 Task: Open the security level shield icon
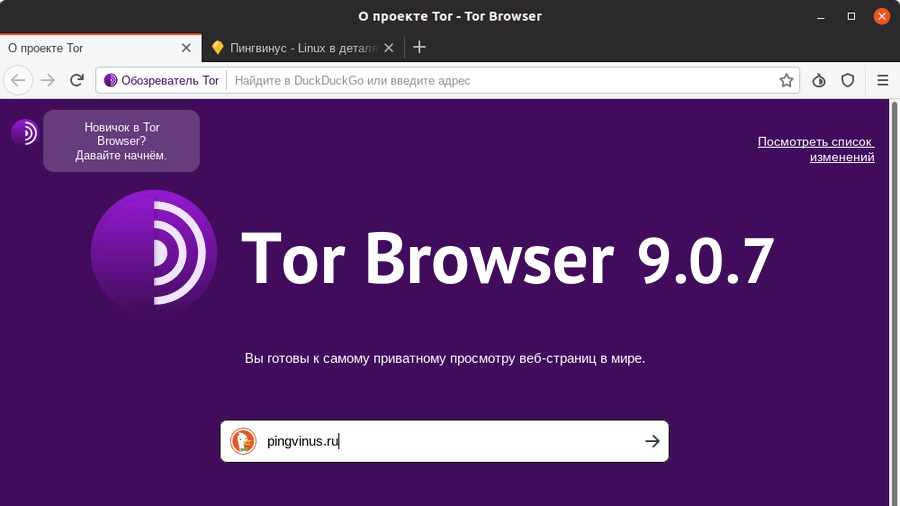coord(848,80)
